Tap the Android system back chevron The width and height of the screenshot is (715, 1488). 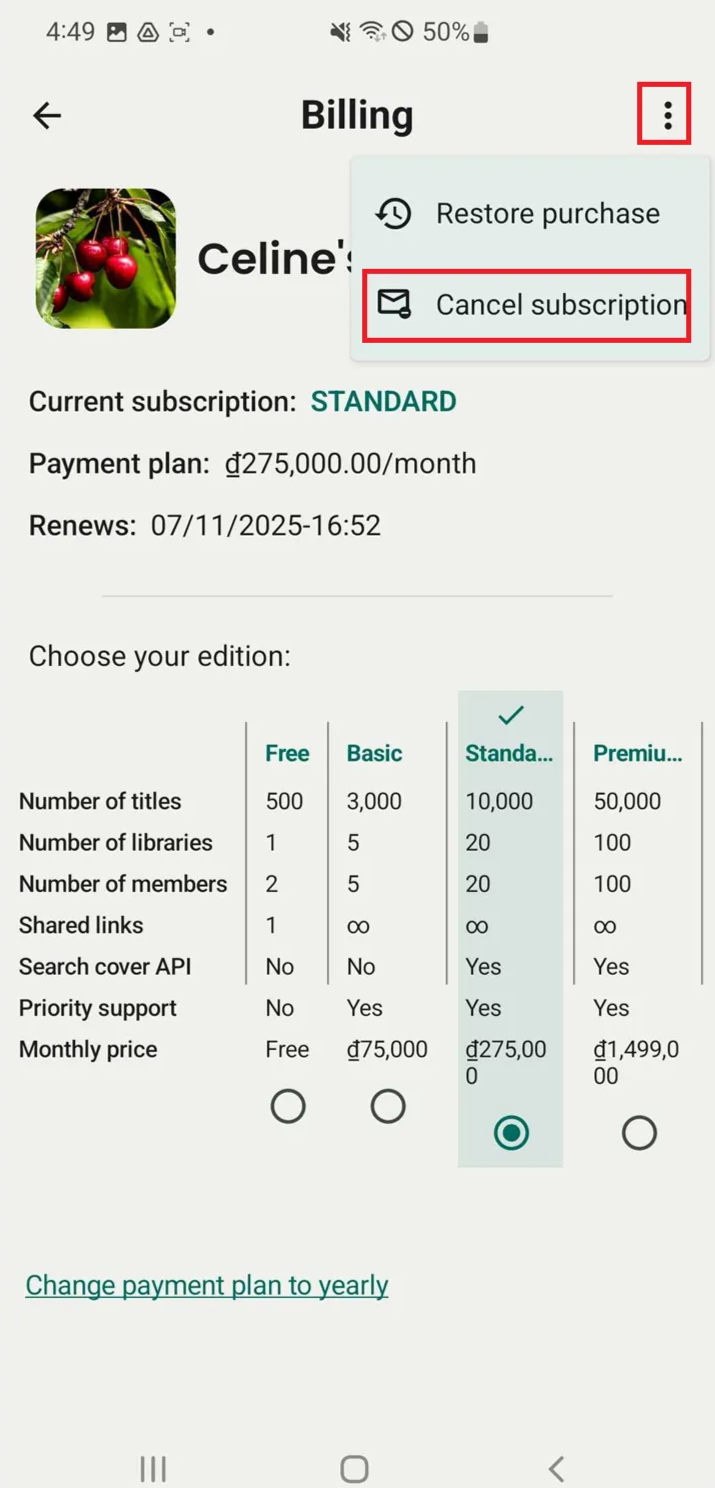(x=556, y=1469)
